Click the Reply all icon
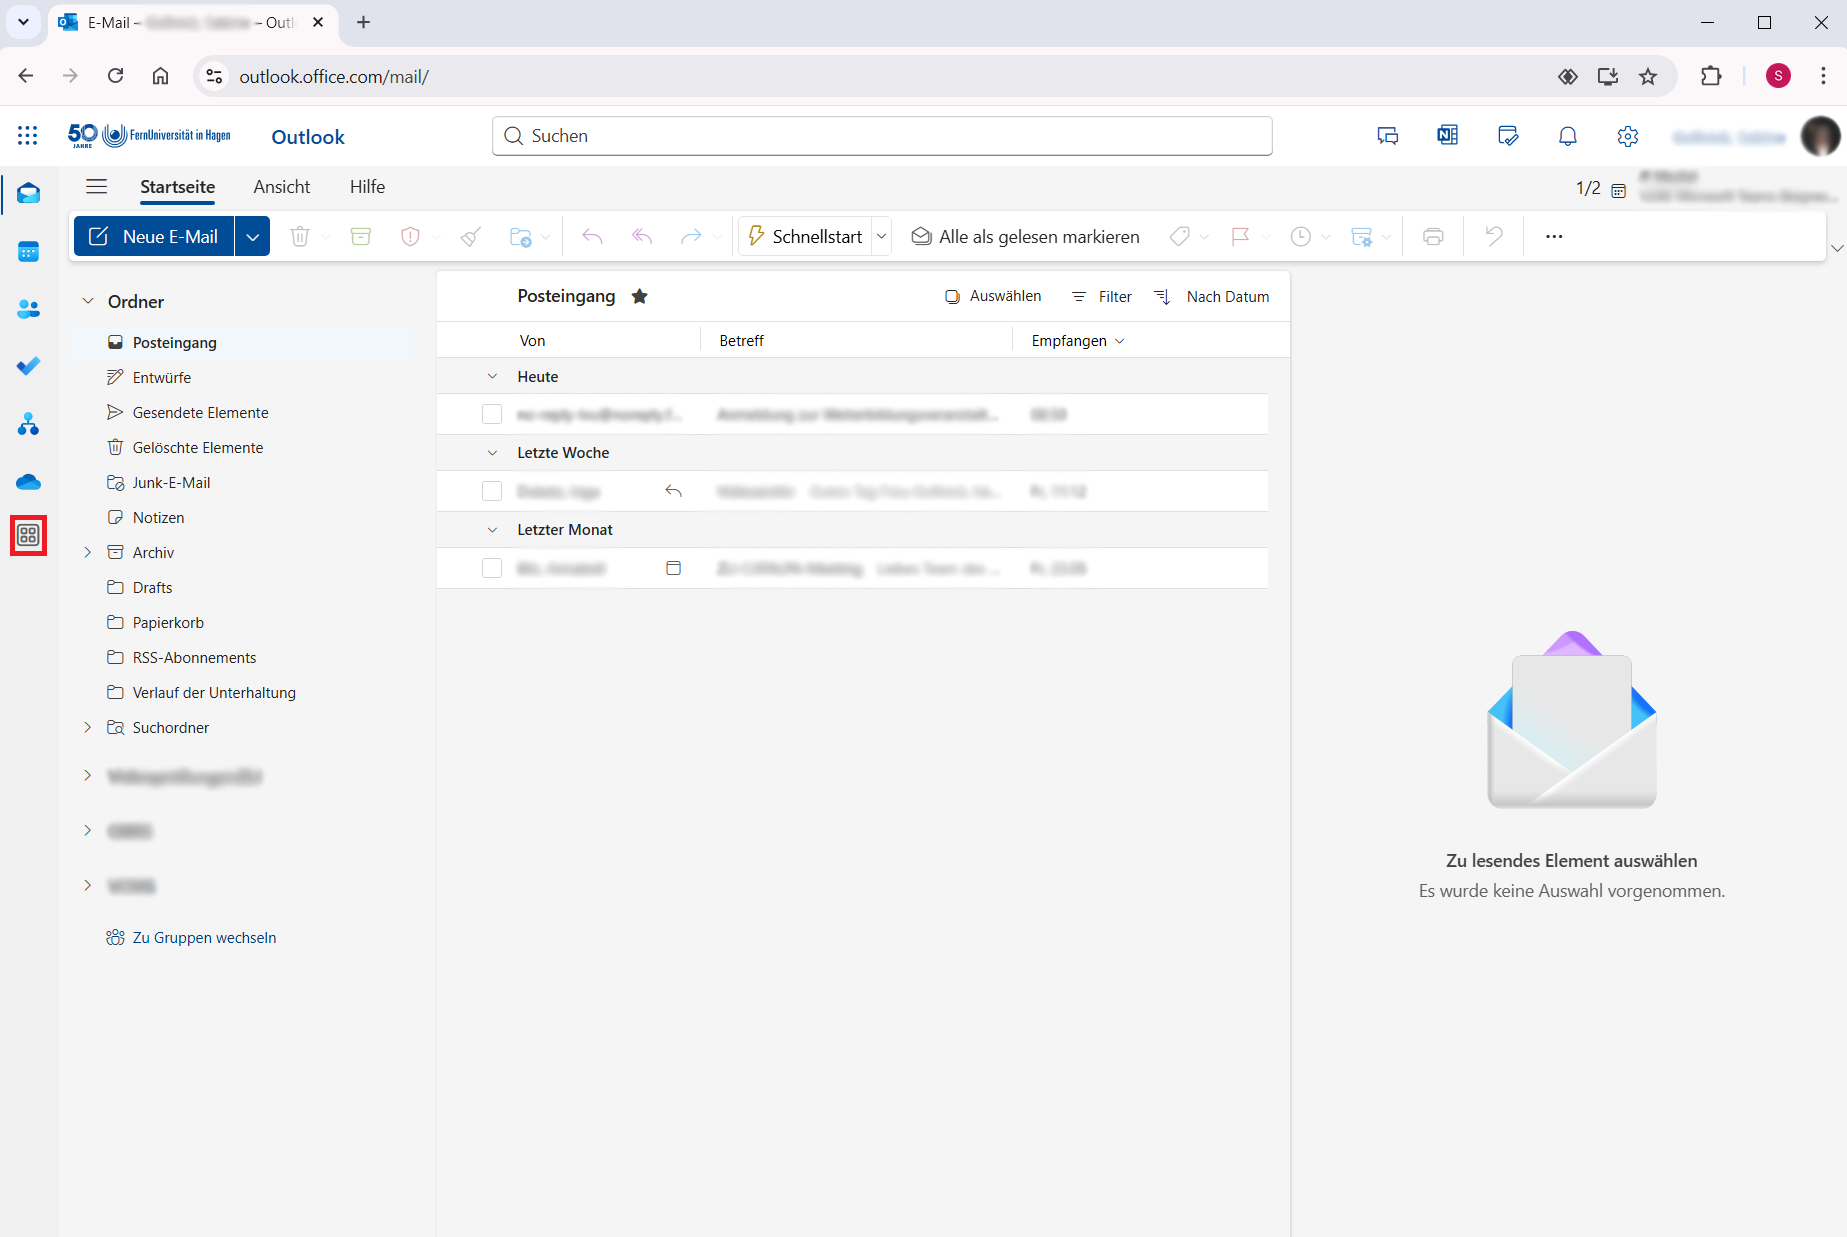 click(642, 237)
